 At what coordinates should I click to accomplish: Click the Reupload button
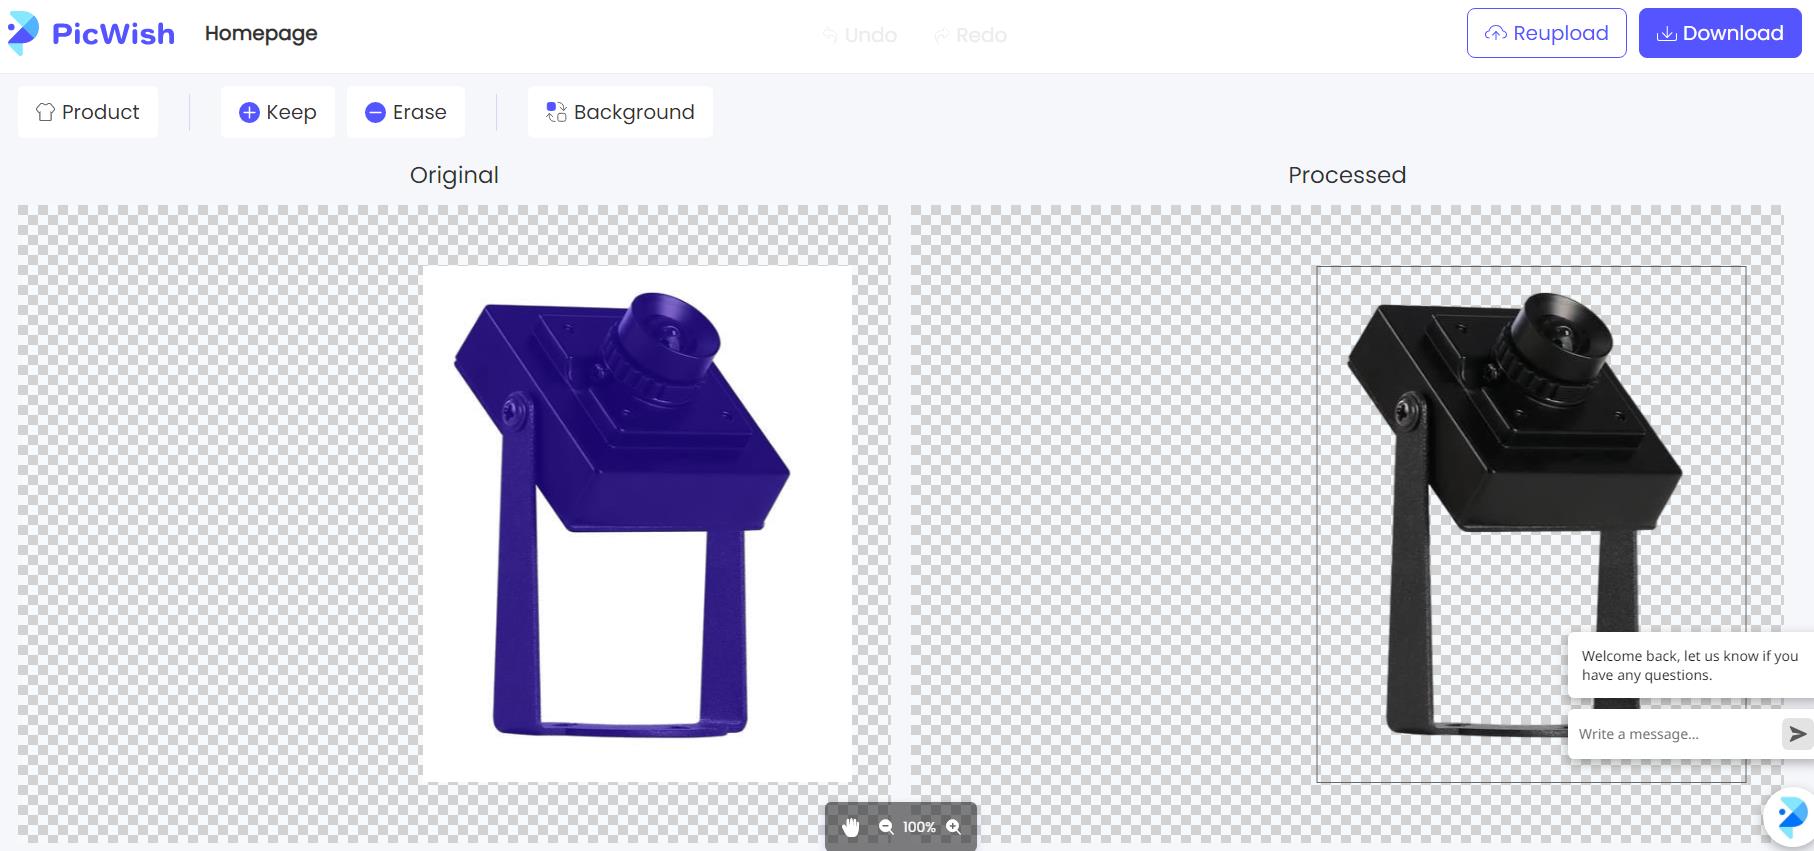click(x=1547, y=33)
